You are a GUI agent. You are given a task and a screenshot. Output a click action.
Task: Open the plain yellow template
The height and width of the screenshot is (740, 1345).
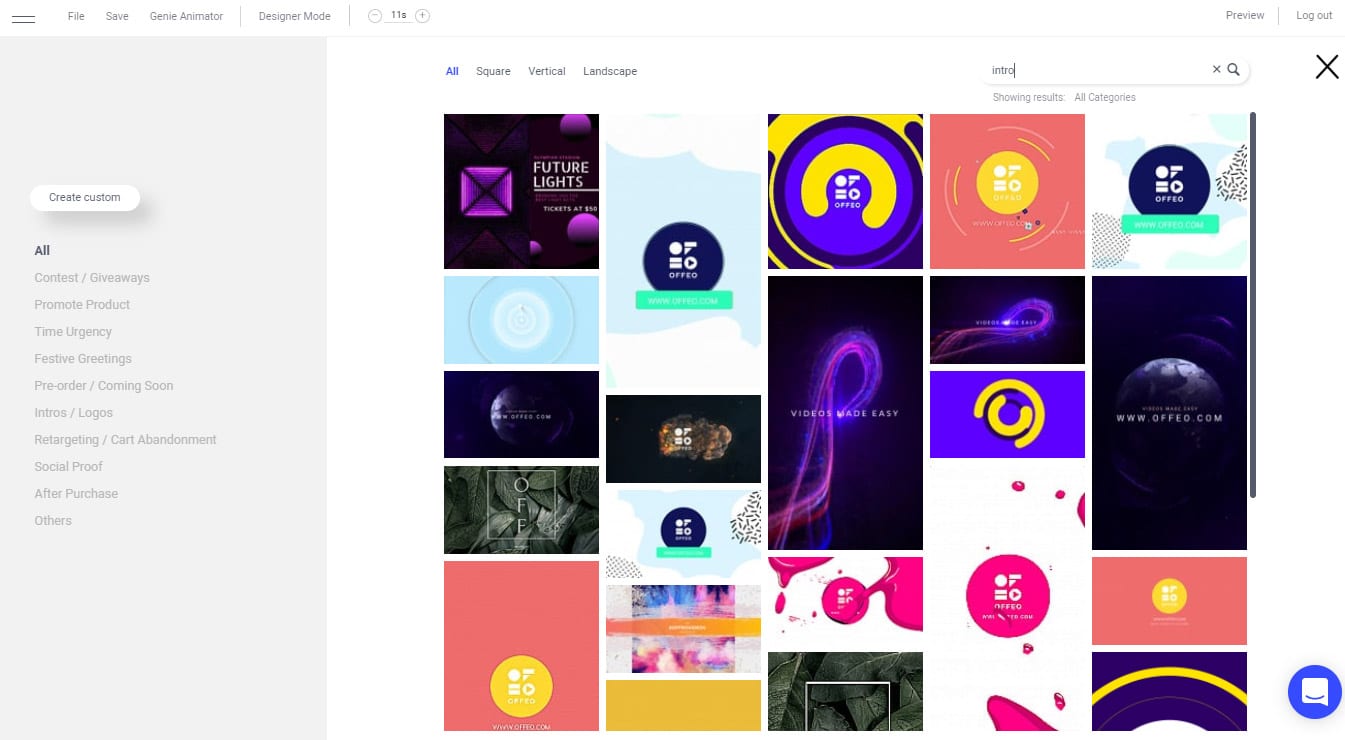click(x=683, y=706)
